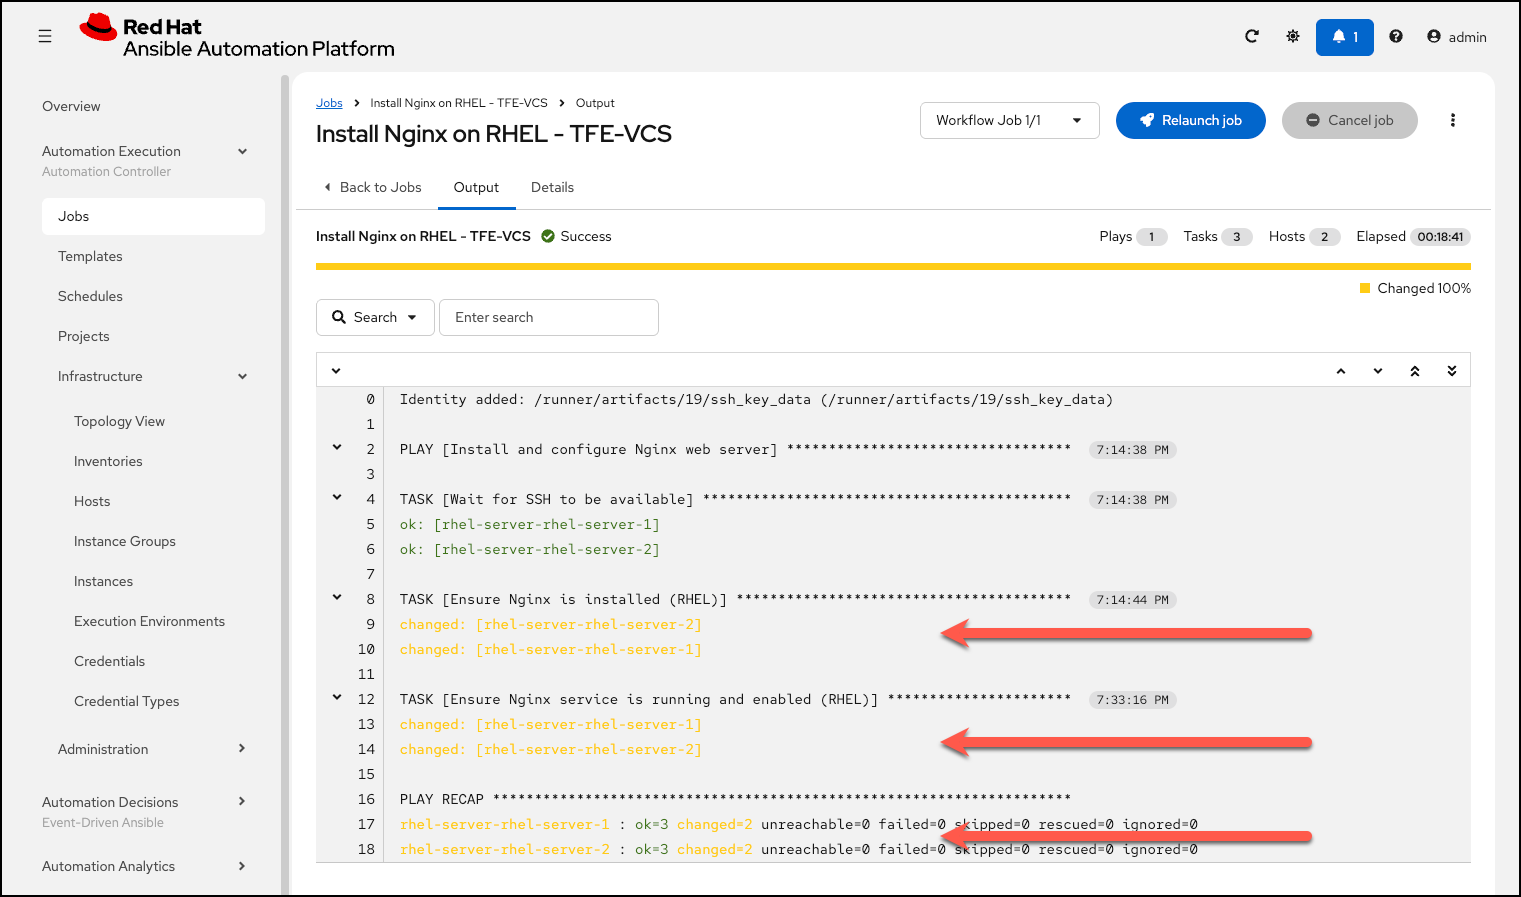
Task: Open the notifications bell
Action: tap(1344, 37)
